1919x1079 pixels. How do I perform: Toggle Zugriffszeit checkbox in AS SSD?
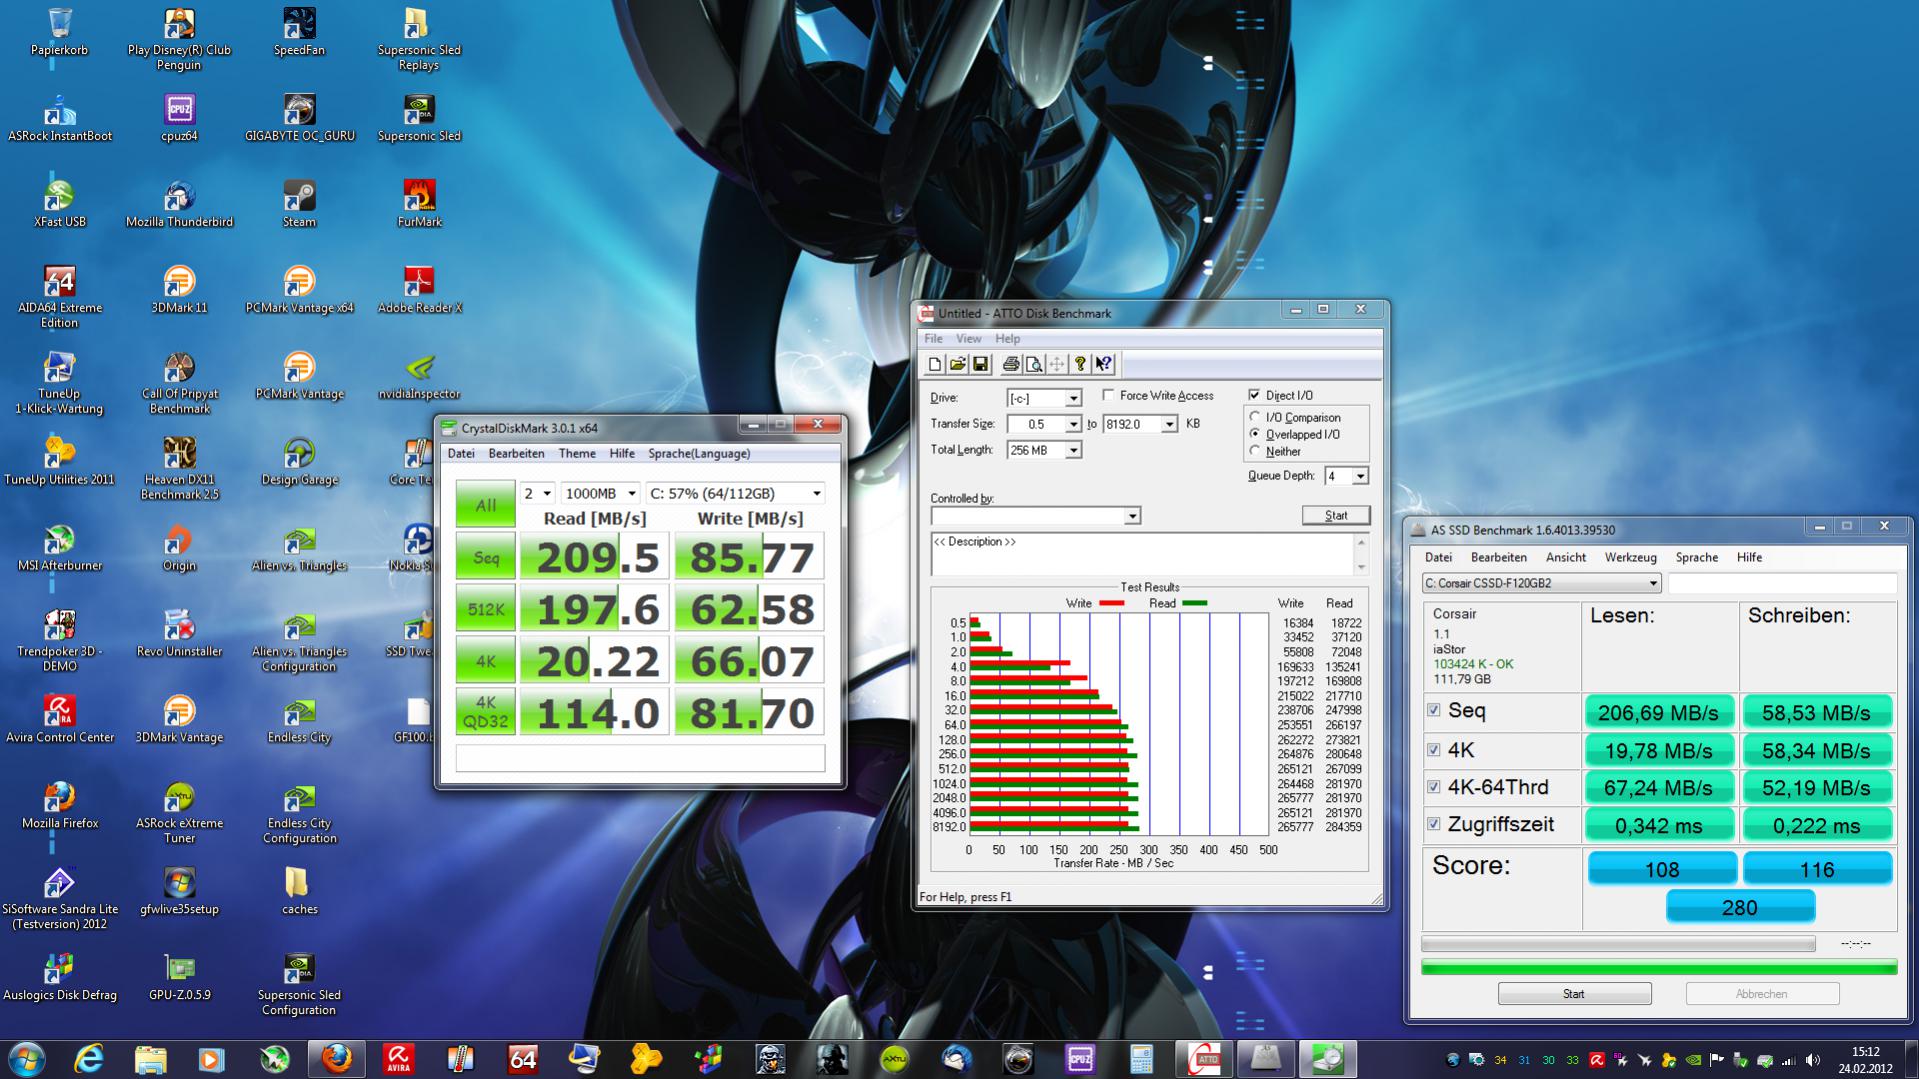coord(1434,824)
